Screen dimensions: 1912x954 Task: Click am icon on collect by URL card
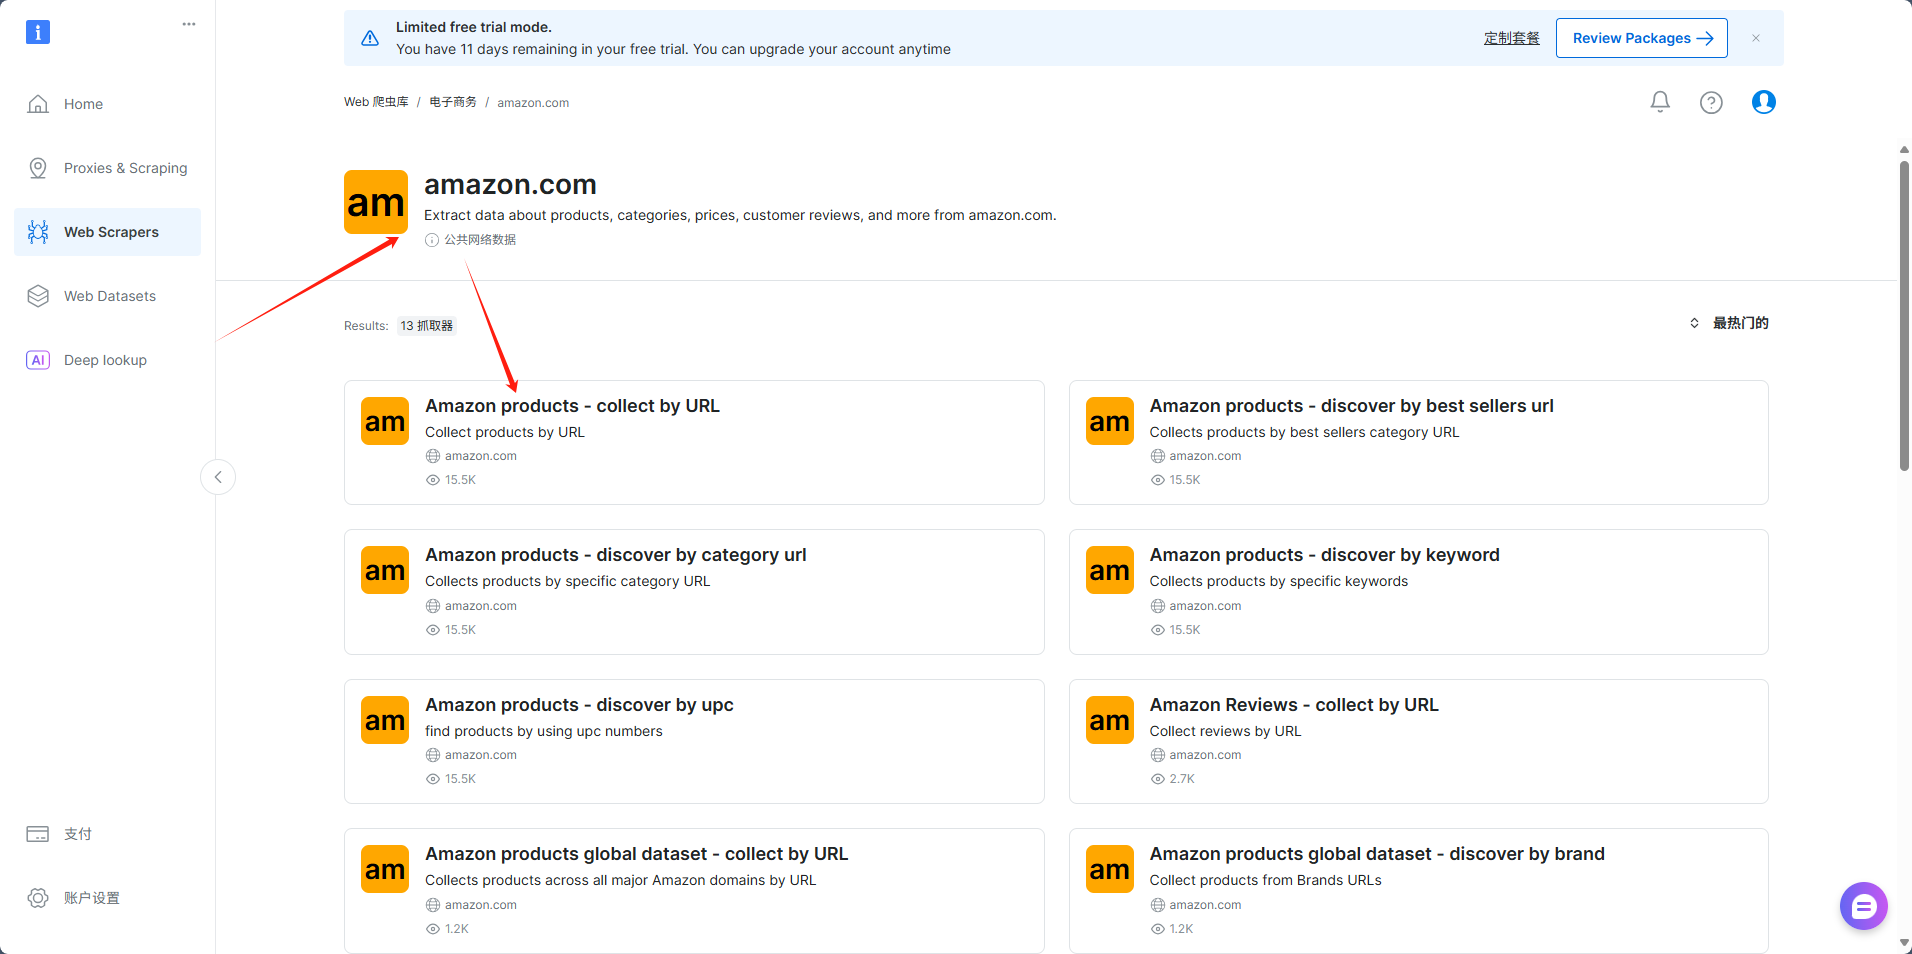click(385, 421)
